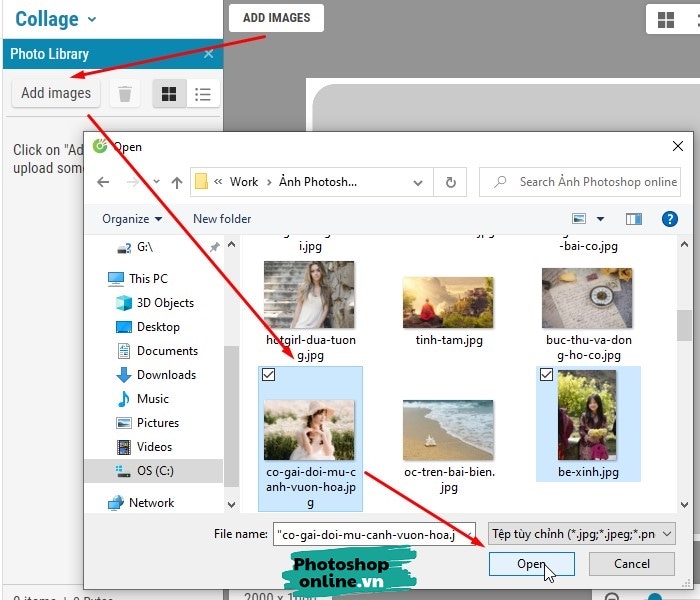Close the Photo Library panel
Viewport: 700px width, 600px height.
click(208, 54)
